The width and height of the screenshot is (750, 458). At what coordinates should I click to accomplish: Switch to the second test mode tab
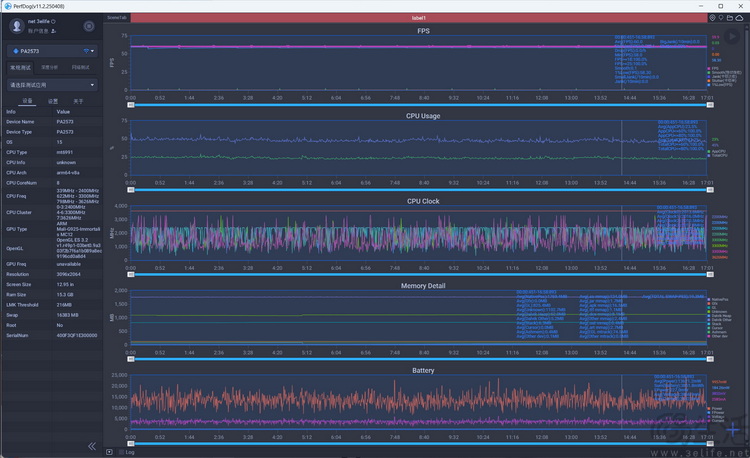[x=49, y=67]
